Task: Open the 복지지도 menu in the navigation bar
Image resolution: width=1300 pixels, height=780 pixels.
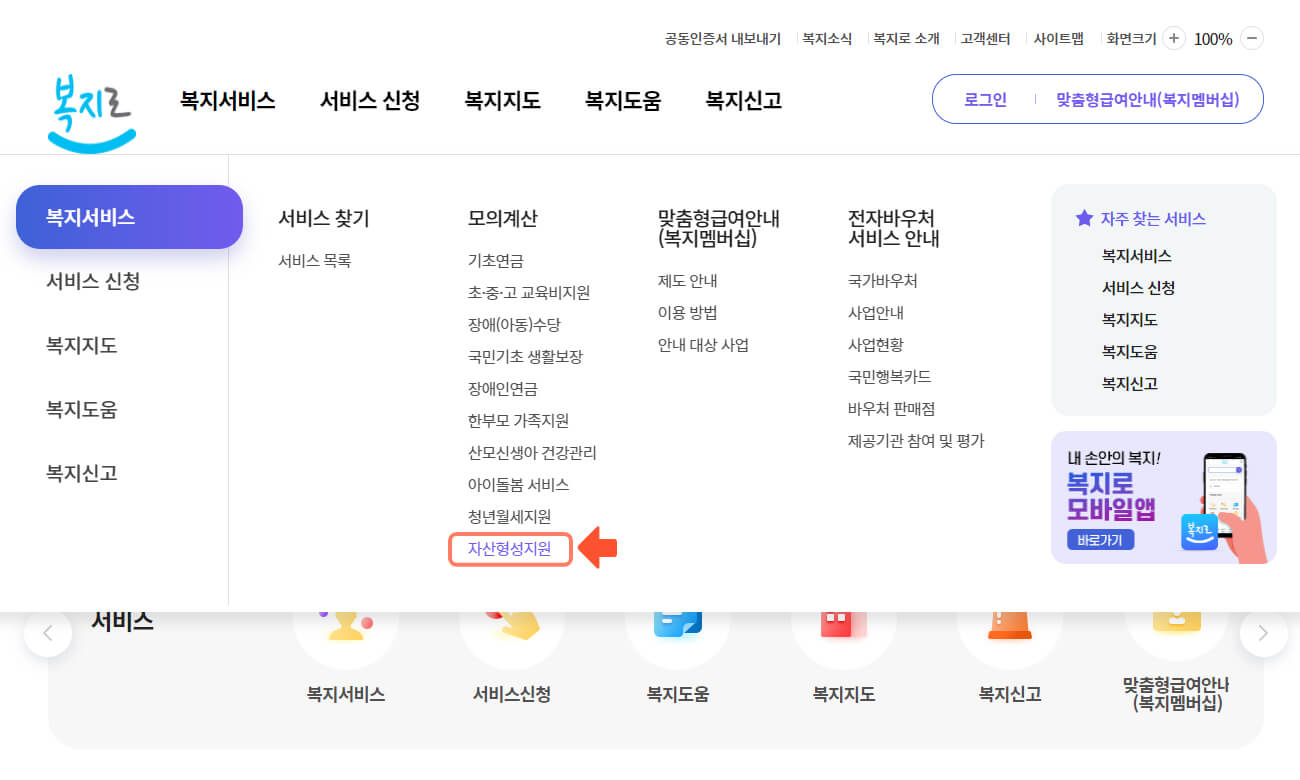Action: [x=501, y=100]
